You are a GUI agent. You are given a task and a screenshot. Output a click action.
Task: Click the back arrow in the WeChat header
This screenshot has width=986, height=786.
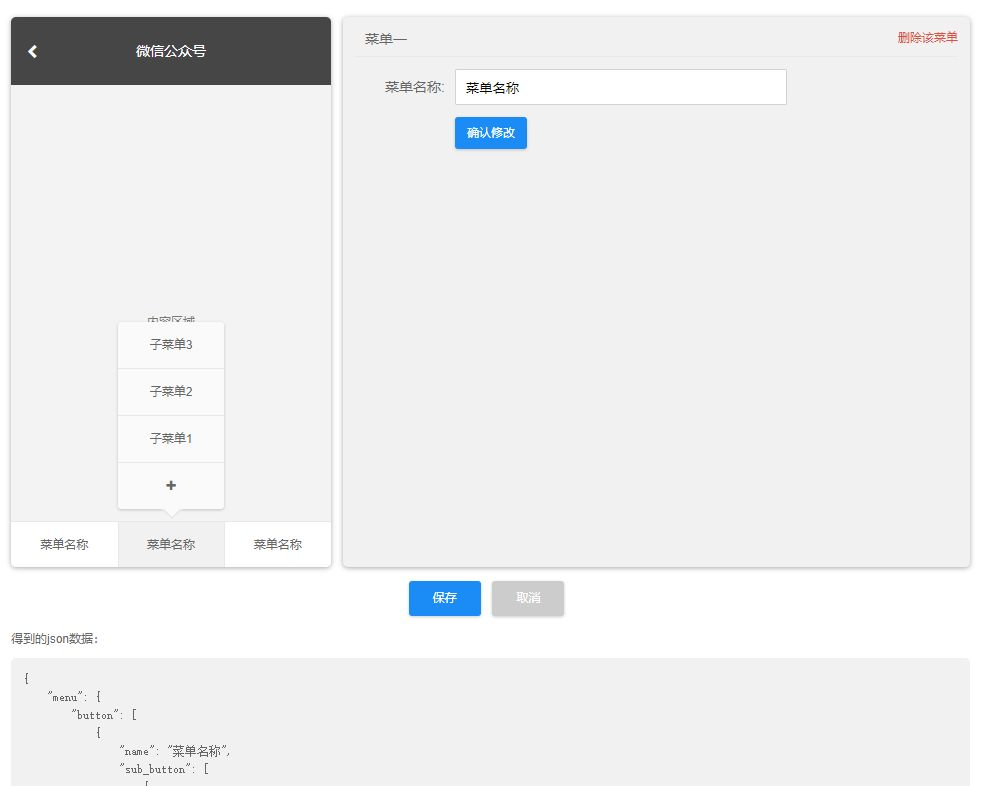[33, 52]
